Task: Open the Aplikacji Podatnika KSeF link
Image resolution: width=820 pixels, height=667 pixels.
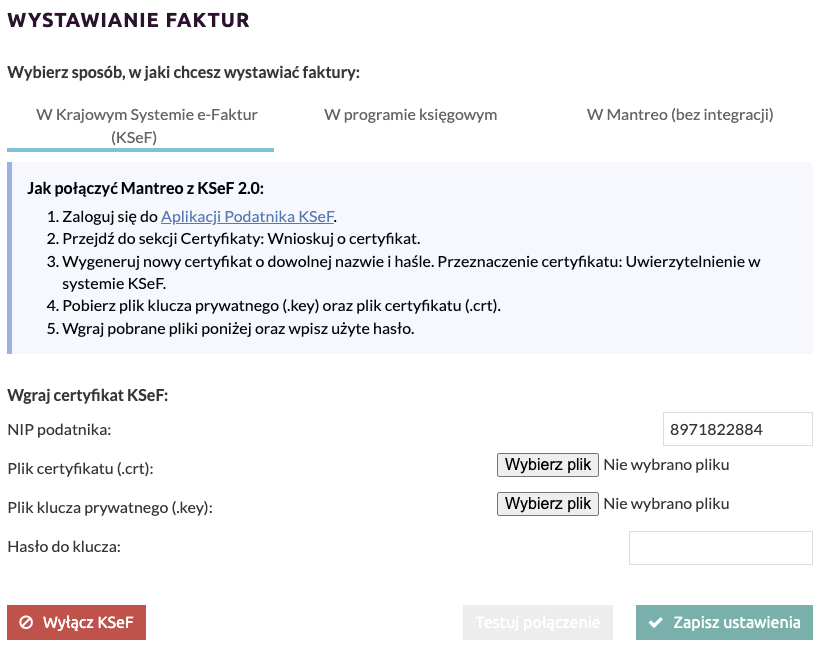Action: [x=247, y=216]
